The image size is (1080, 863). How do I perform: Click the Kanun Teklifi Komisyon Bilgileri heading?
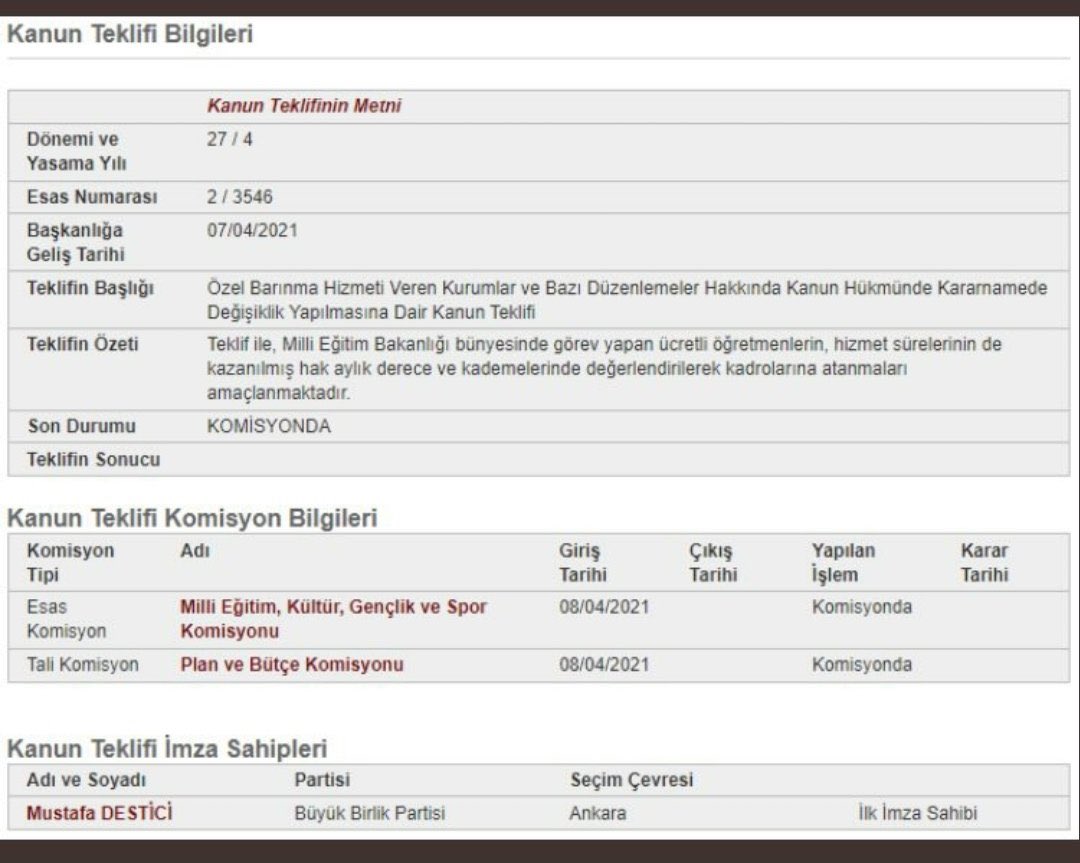pyautogui.click(x=192, y=518)
